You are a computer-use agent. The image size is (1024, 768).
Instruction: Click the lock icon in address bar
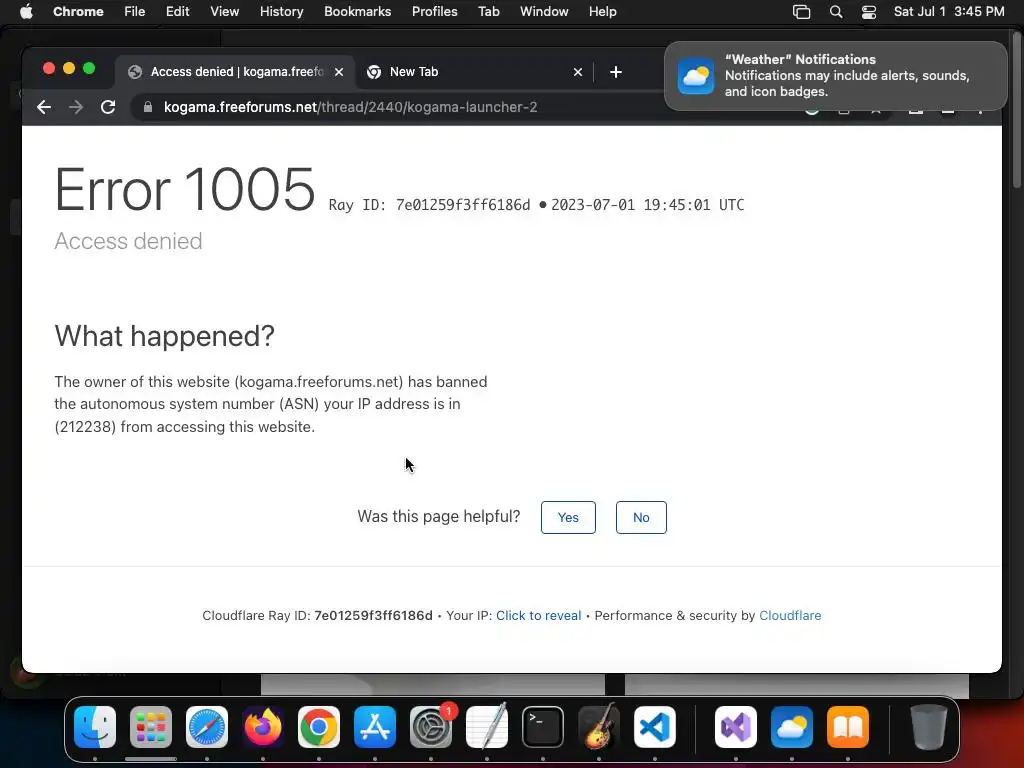coord(148,107)
